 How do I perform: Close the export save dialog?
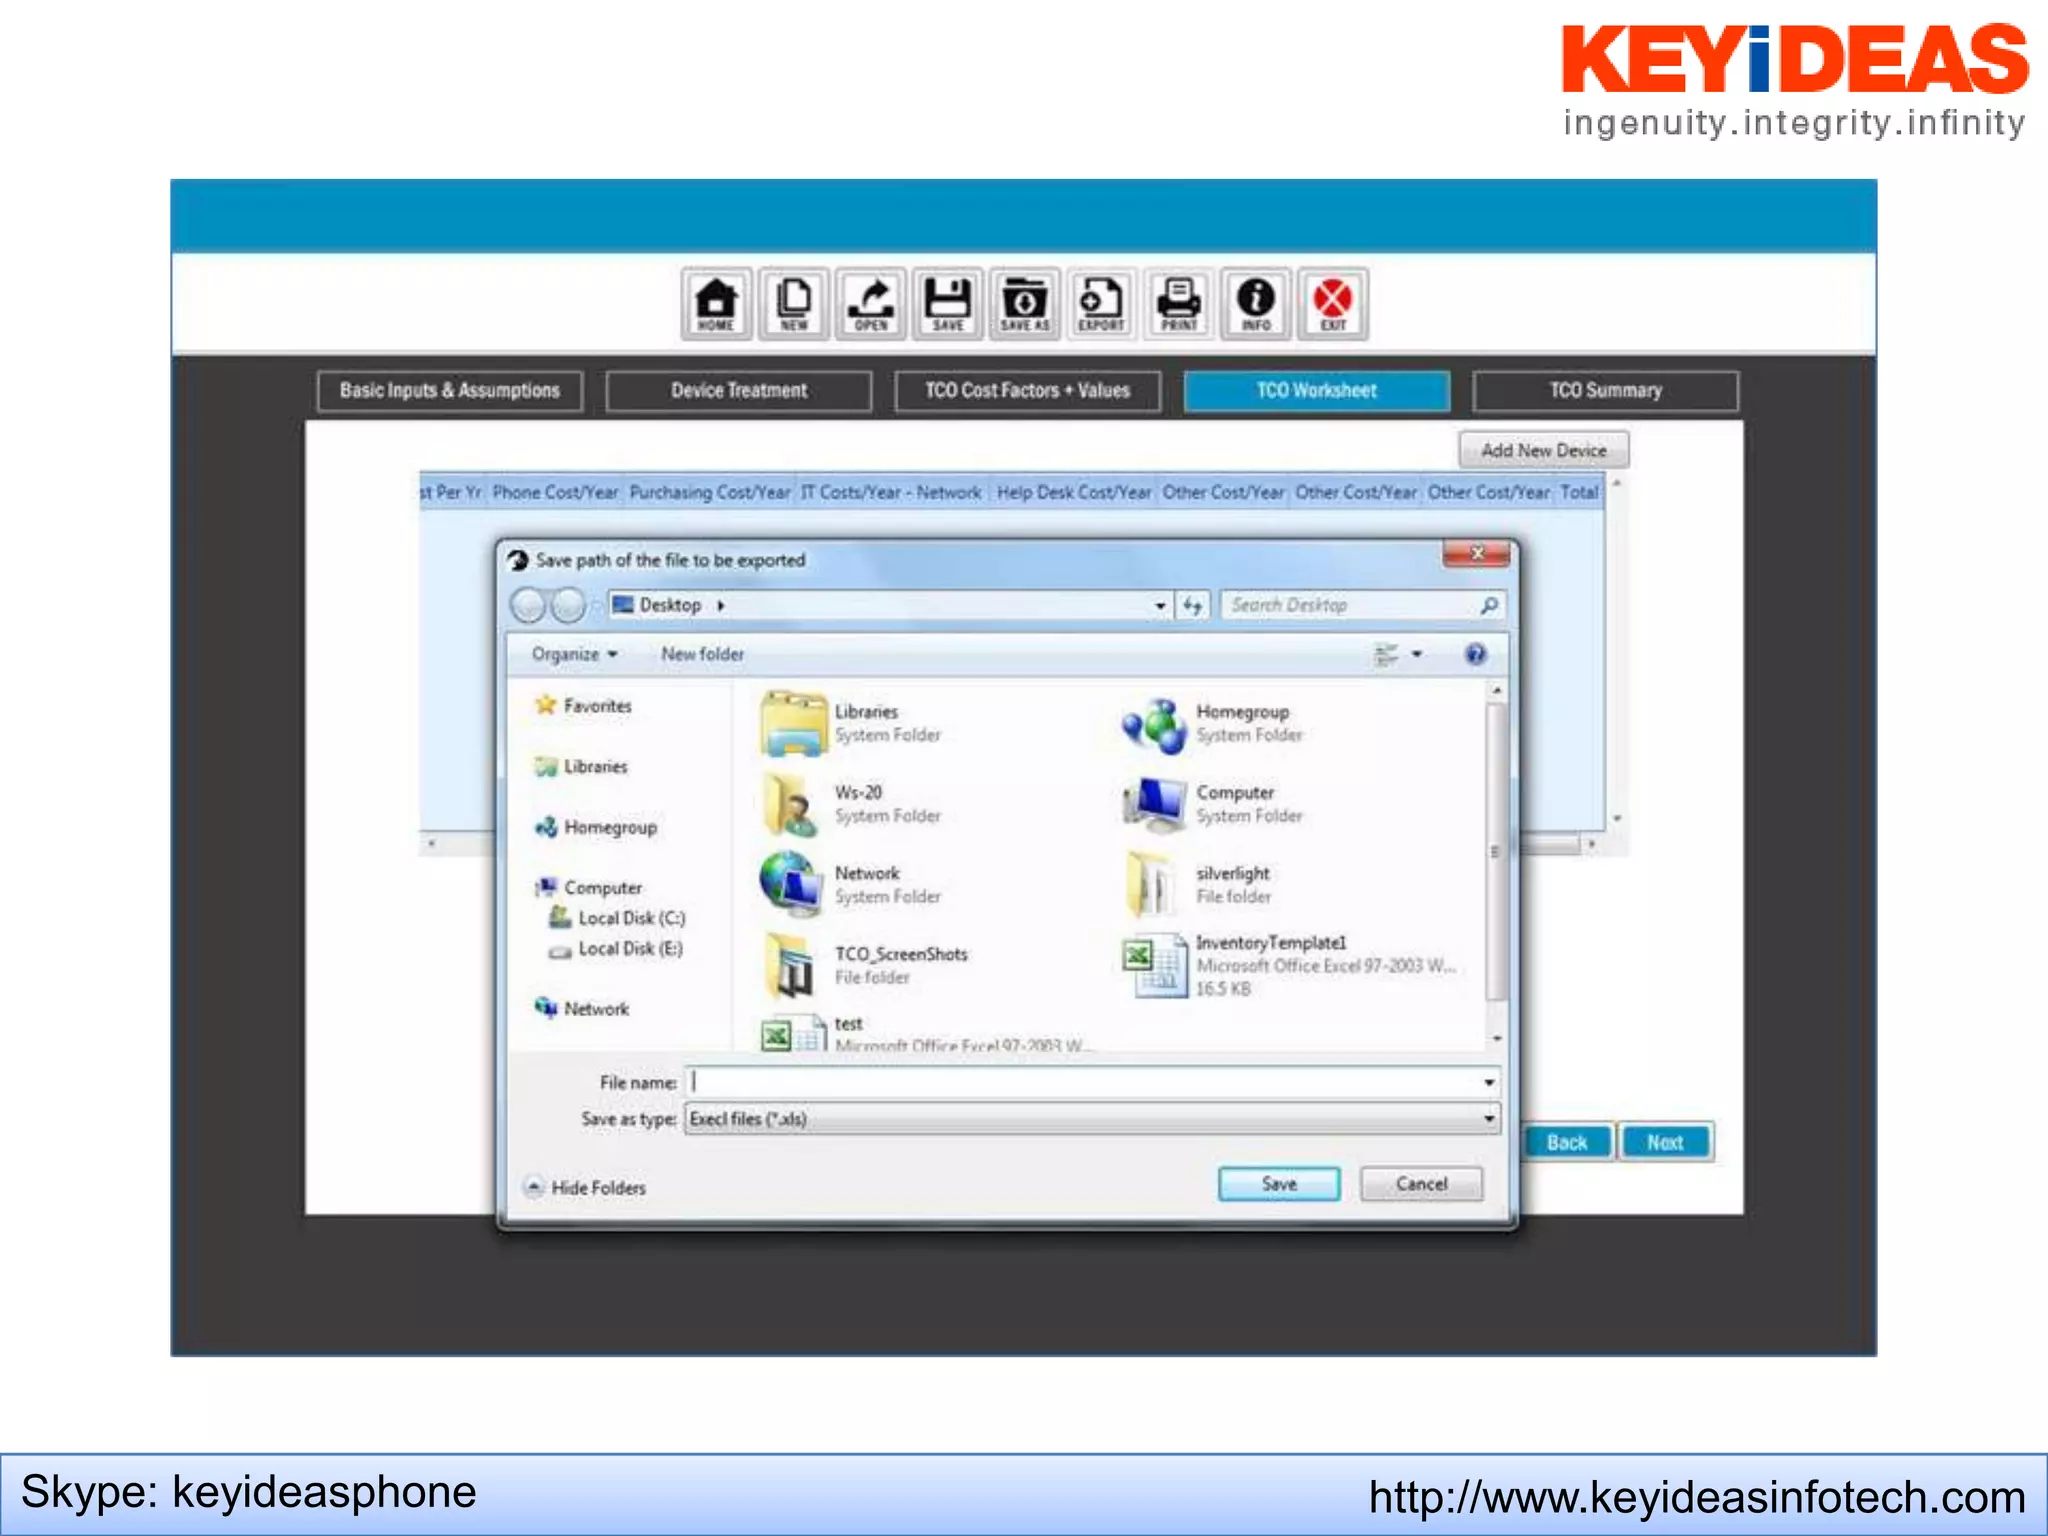[x=1476, y=553]
